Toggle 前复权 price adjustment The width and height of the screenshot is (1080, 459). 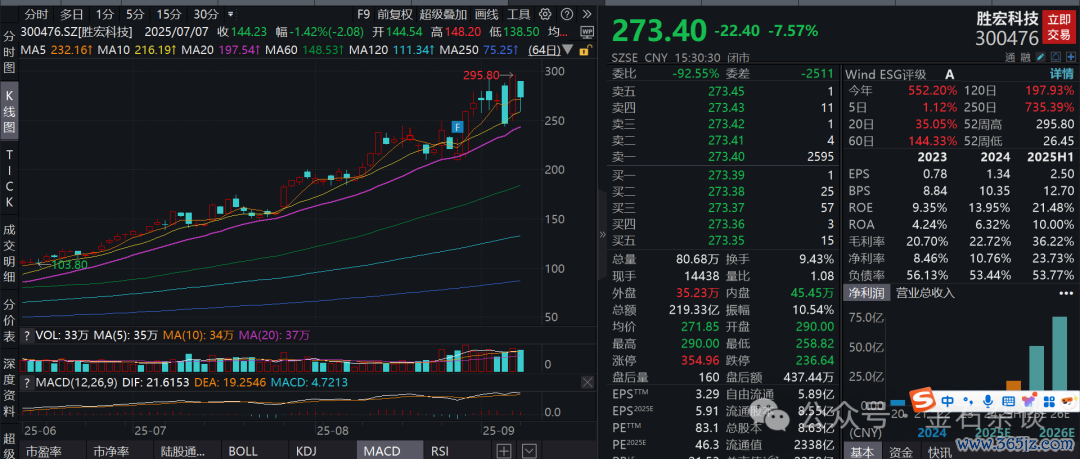click(x=395, y=14)
